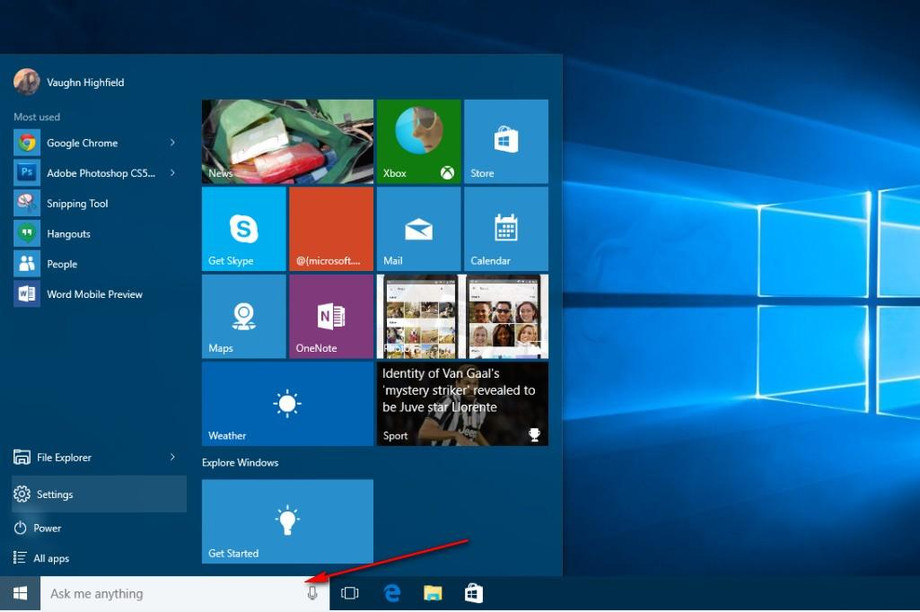Launch Microsoft Edge from the taskbar
This screenshot has height=612, width=920.
click(x=392, y=593)
